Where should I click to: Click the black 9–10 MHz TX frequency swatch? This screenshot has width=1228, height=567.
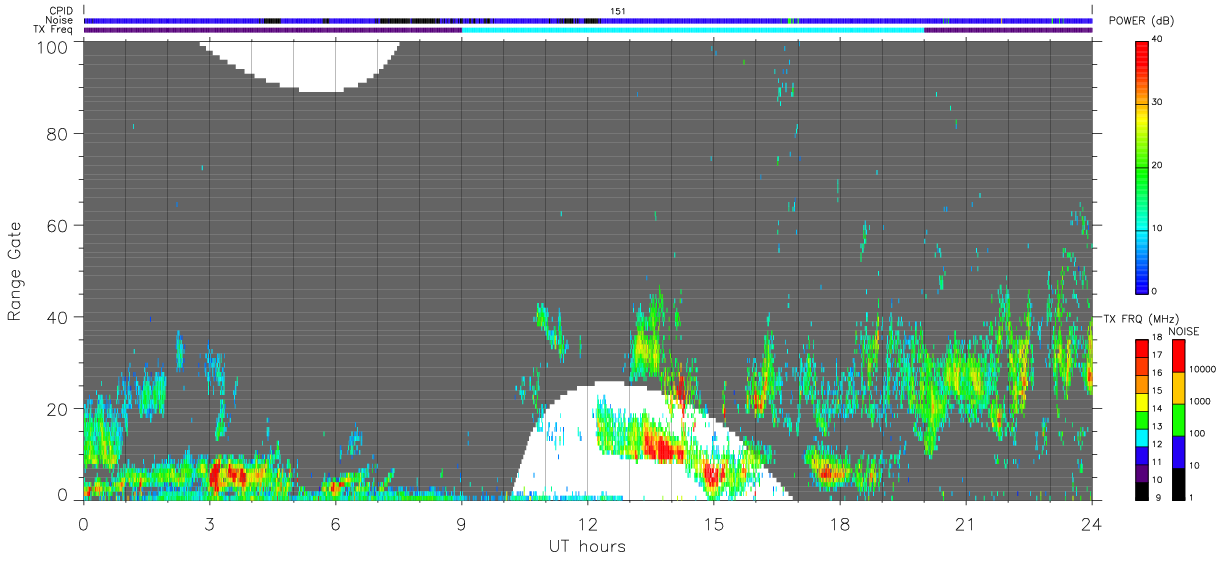(x=1141, y=491)
